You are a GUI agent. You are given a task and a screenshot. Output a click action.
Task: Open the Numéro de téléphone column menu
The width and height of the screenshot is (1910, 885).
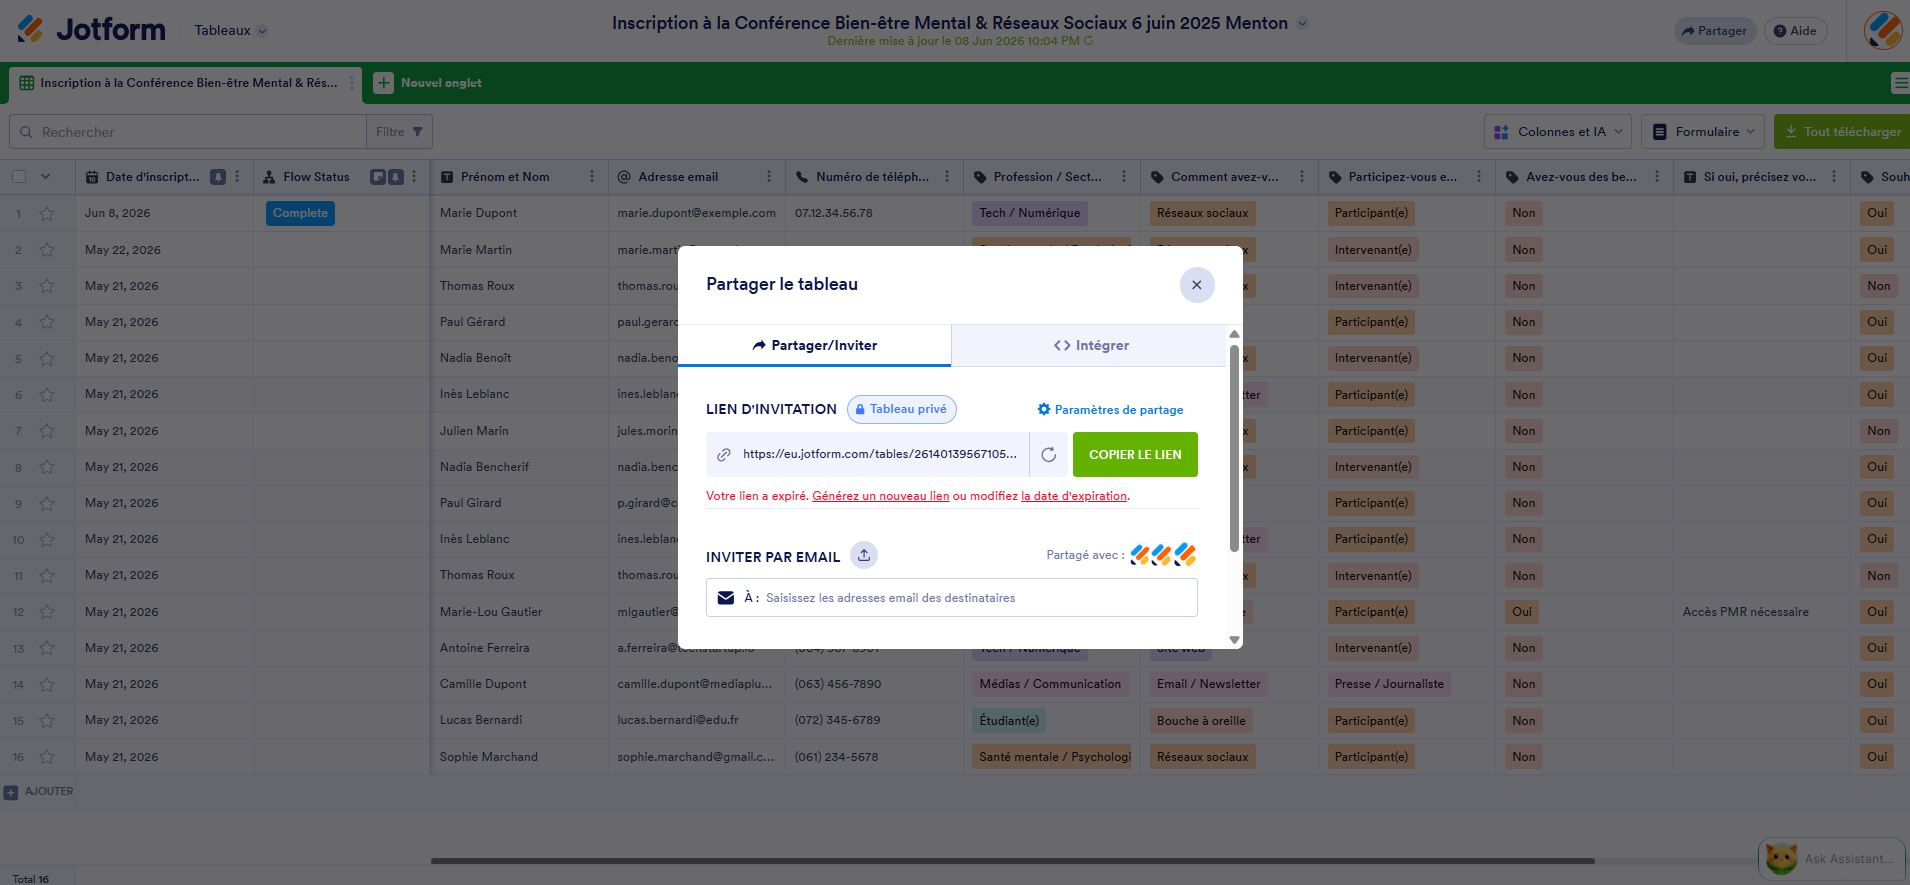tap(947, 177)
